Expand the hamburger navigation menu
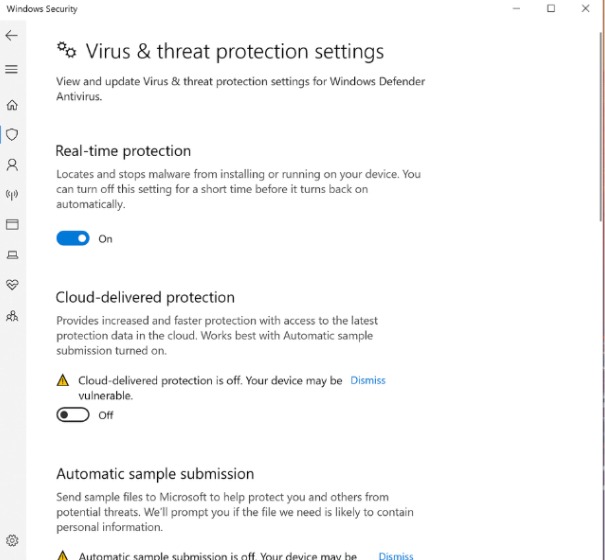This screenshot has width=605, height=560. coord(12,69)
